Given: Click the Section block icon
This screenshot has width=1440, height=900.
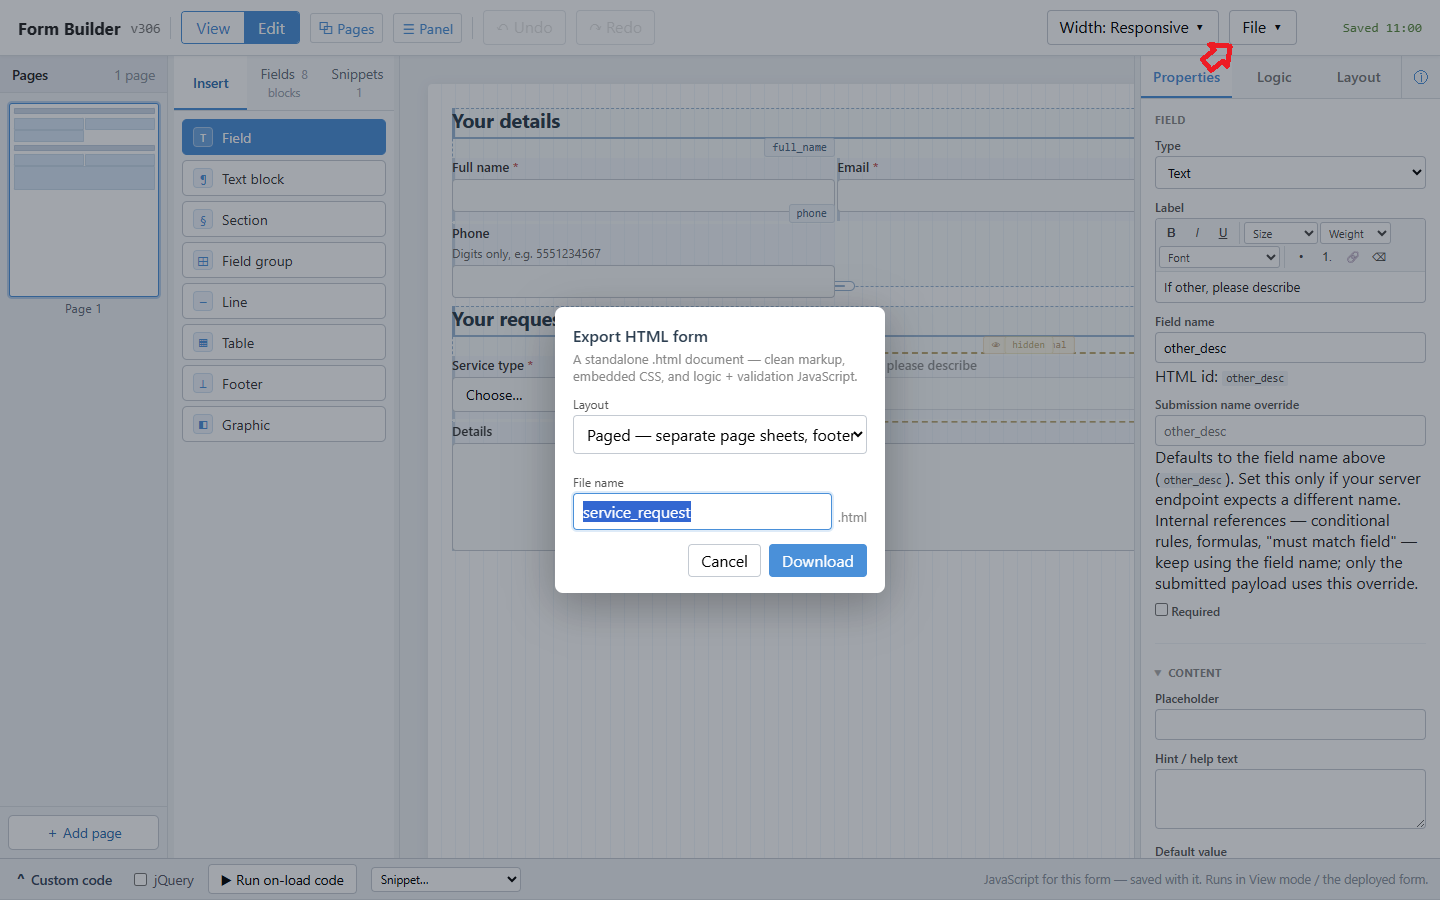Looking at the screenshot, I should tap(203, 220).
